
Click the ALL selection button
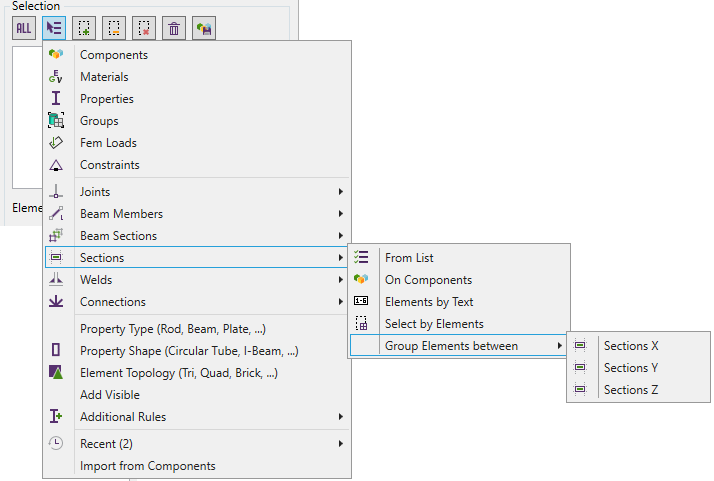[x=23, y=29]
